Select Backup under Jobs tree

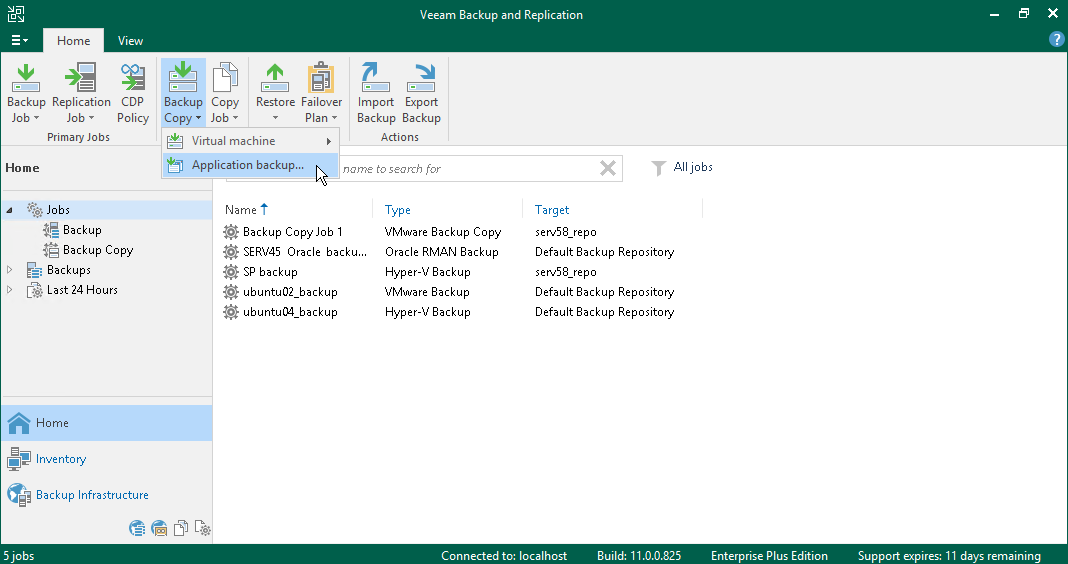click(82, 230)
